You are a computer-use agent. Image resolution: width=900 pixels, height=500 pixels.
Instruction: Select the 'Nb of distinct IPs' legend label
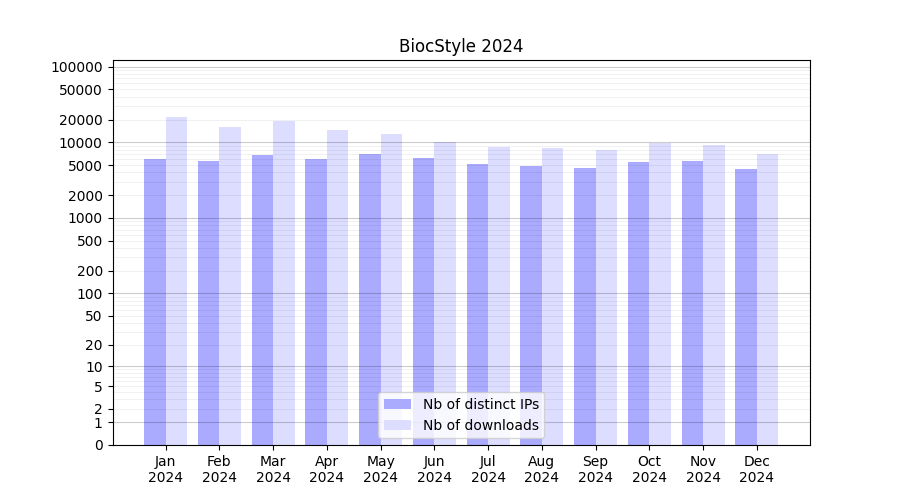(480, 404)
